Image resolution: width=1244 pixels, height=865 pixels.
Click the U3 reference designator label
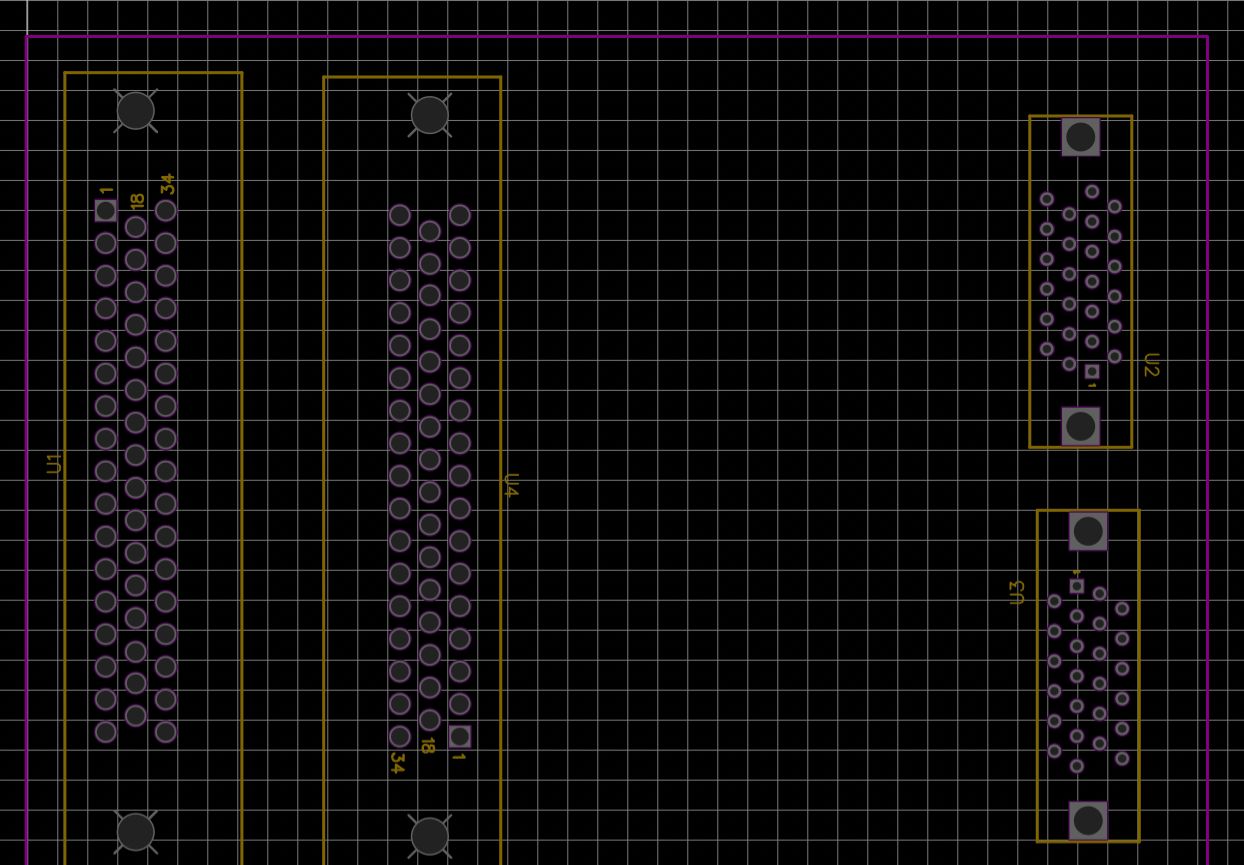point(1017,592)
